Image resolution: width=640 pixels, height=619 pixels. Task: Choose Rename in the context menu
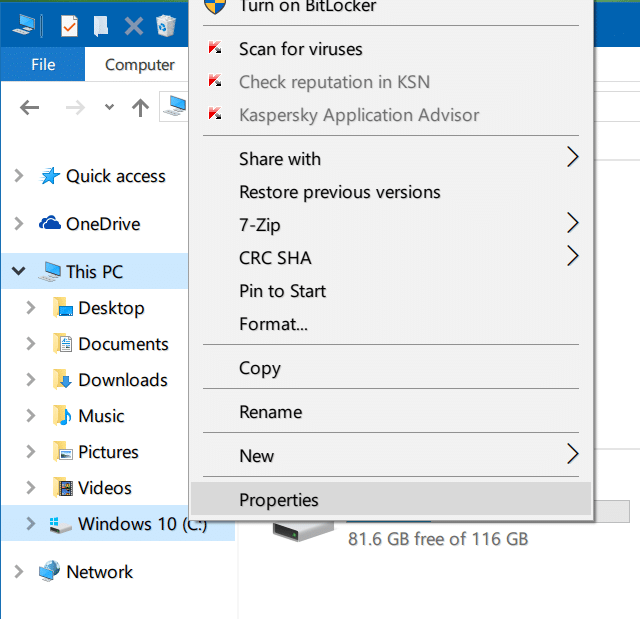391,412
